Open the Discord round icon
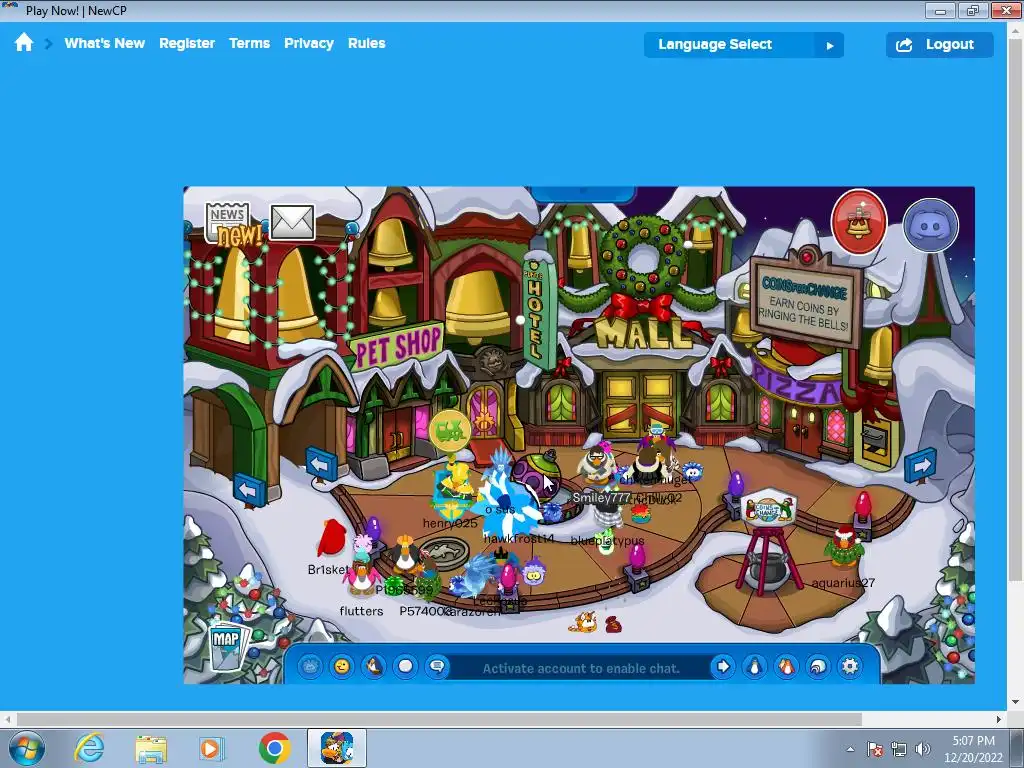Image resolution: width=1024 pixels, height=768 pixels. (931, 226)
